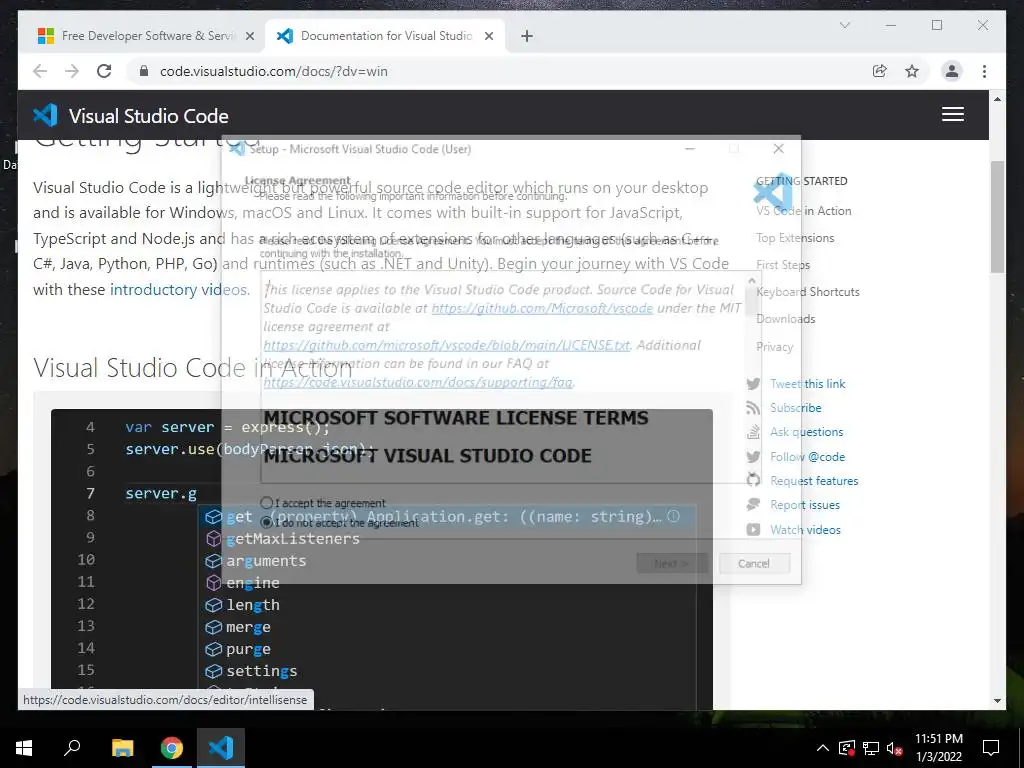Viewport: 1024px width, 768px height.
Task: Open Windows taskbar search
Action: pos(72,748)
